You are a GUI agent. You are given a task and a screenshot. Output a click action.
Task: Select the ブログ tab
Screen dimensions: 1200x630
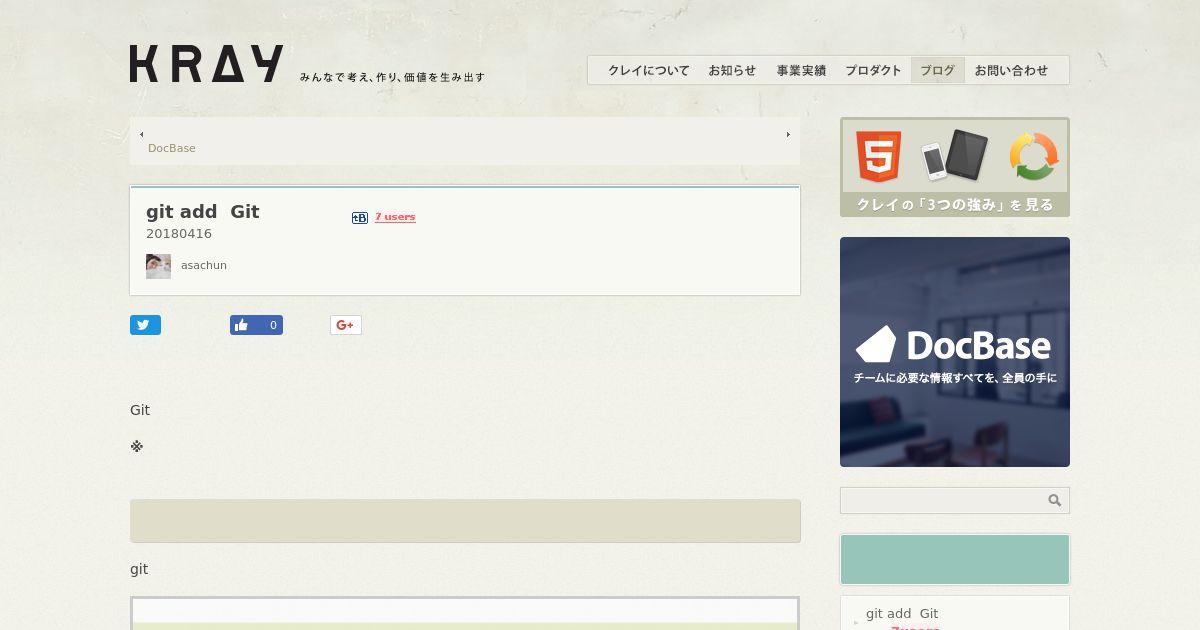pyautogui.click(x=938, y=70)
